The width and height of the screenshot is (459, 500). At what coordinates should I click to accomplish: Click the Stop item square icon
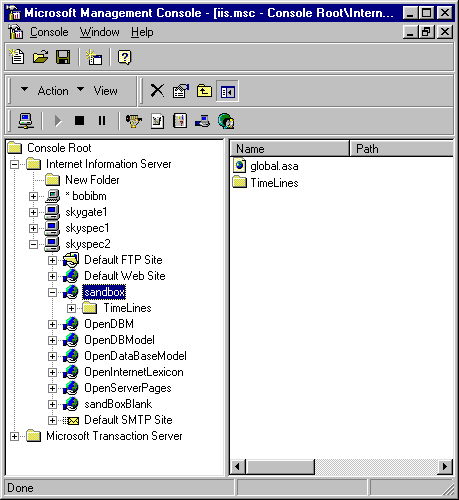(79, 120)
